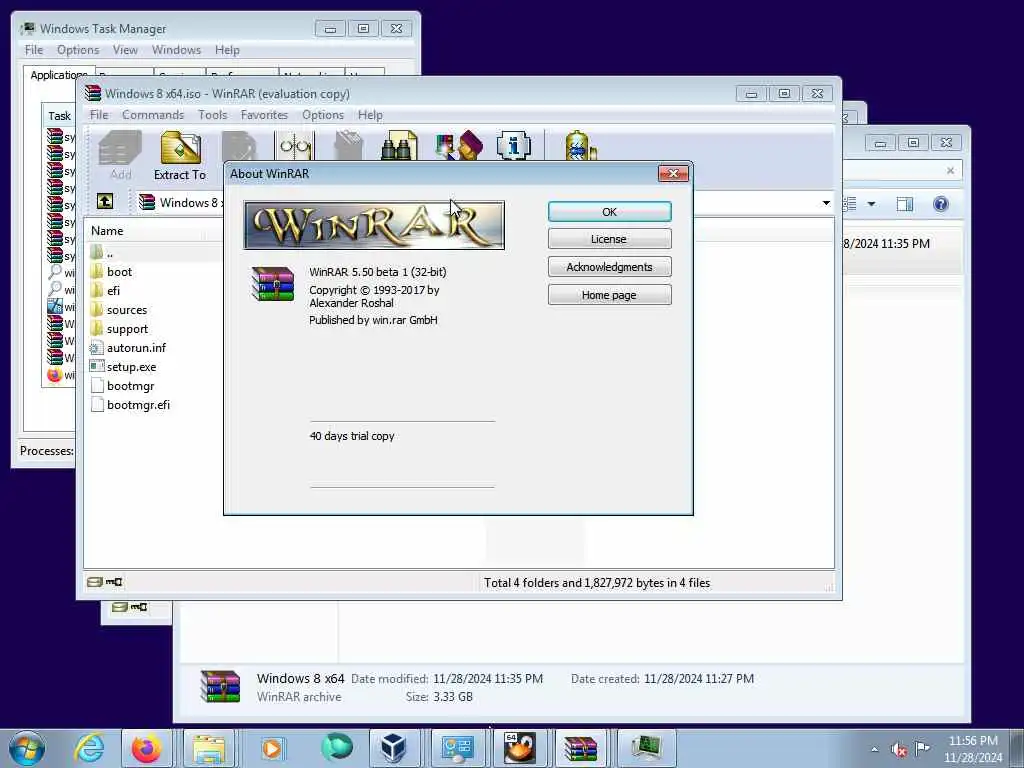This screenshot has width=1024, height=768.
Task: Click the WinRAR books icon in the About dialog
Action: (273, 283)
